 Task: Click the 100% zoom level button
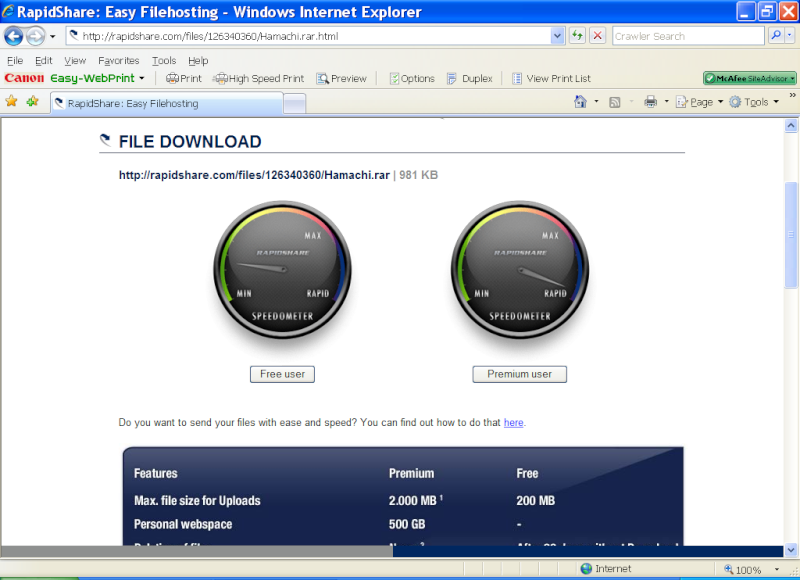[742, 569]
